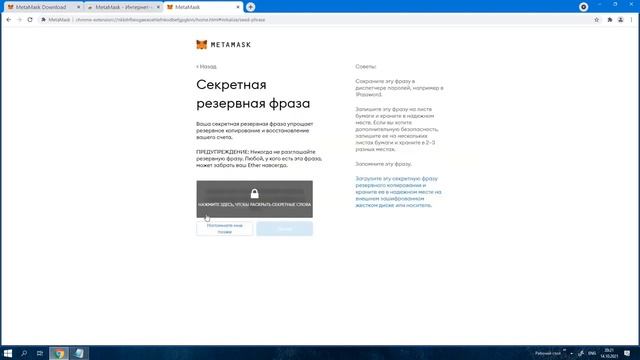Open Task View on taskbar
The image size is (640, 360).
click(40, 353)
